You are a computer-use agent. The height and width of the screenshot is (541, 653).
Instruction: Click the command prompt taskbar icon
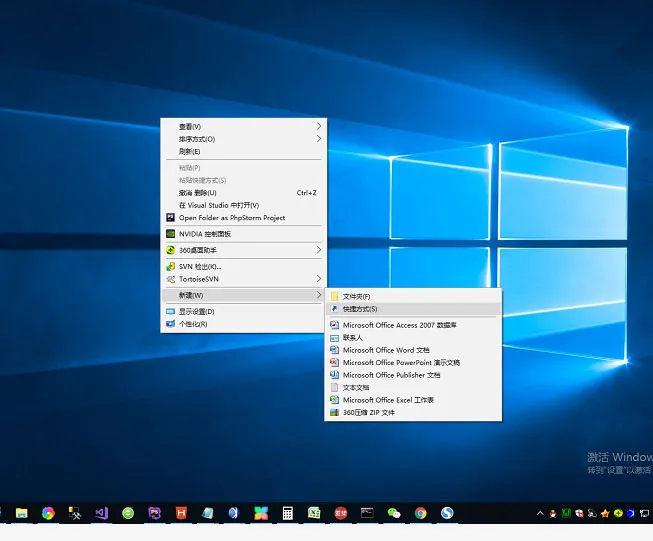367,513
